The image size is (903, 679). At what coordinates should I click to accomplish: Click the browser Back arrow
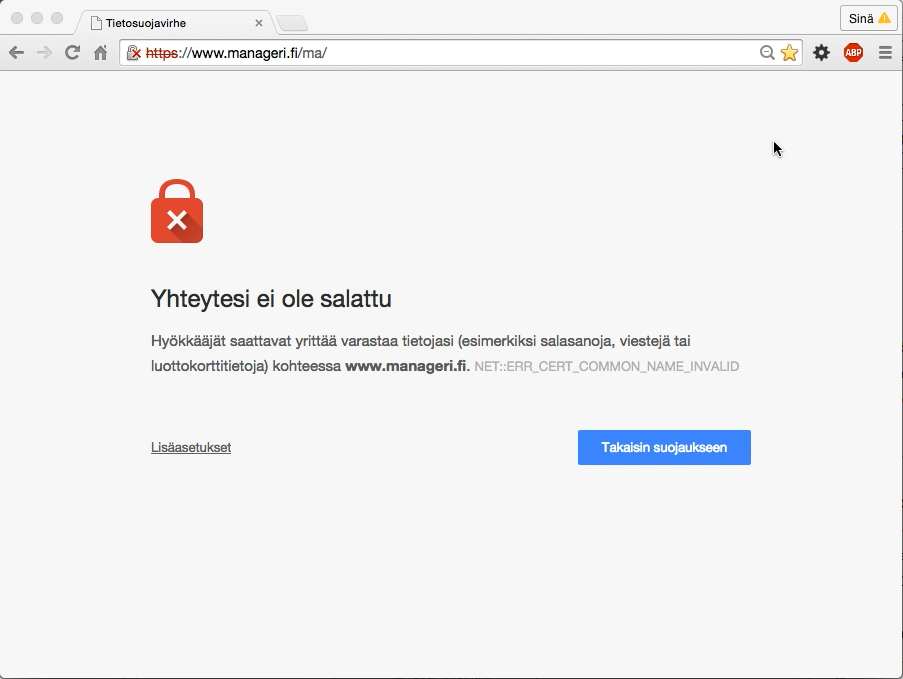point(16,53)
